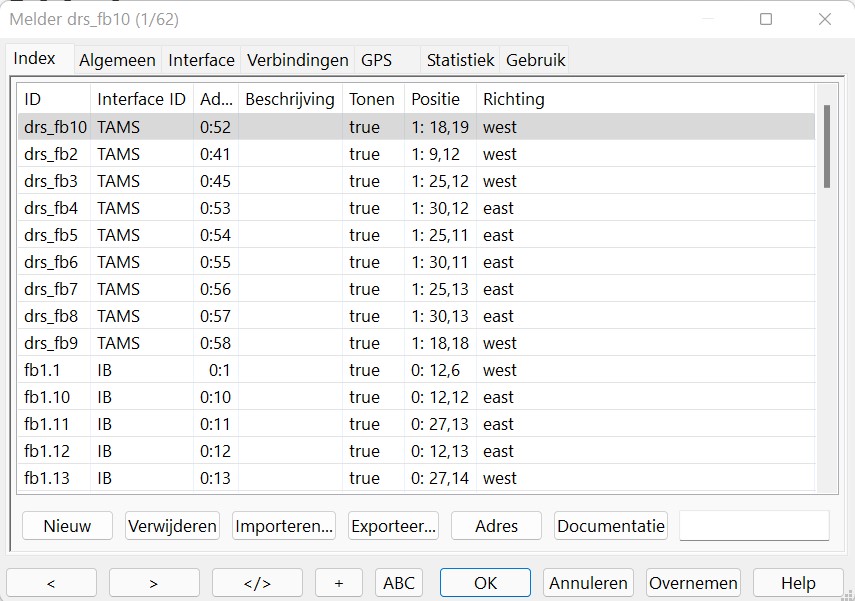The image size is (855, 601).
Task: Sort by Richting column header
Action: [513, 99]
